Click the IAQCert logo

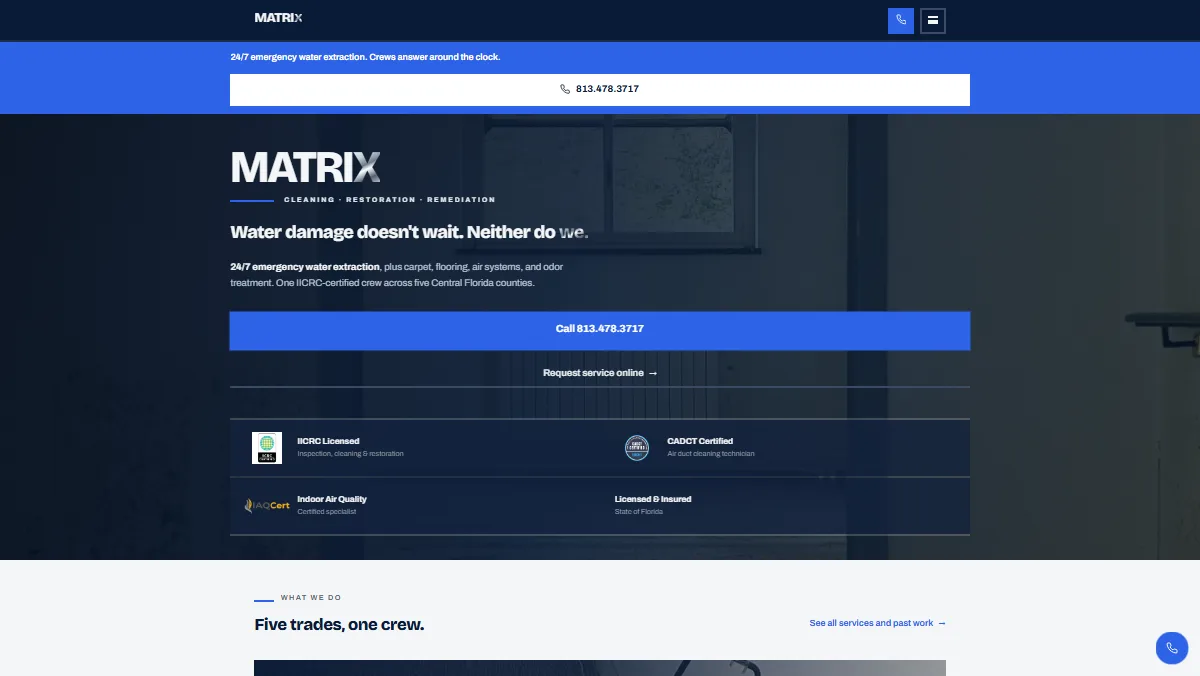pyautogui.click(x=267, y=506)
